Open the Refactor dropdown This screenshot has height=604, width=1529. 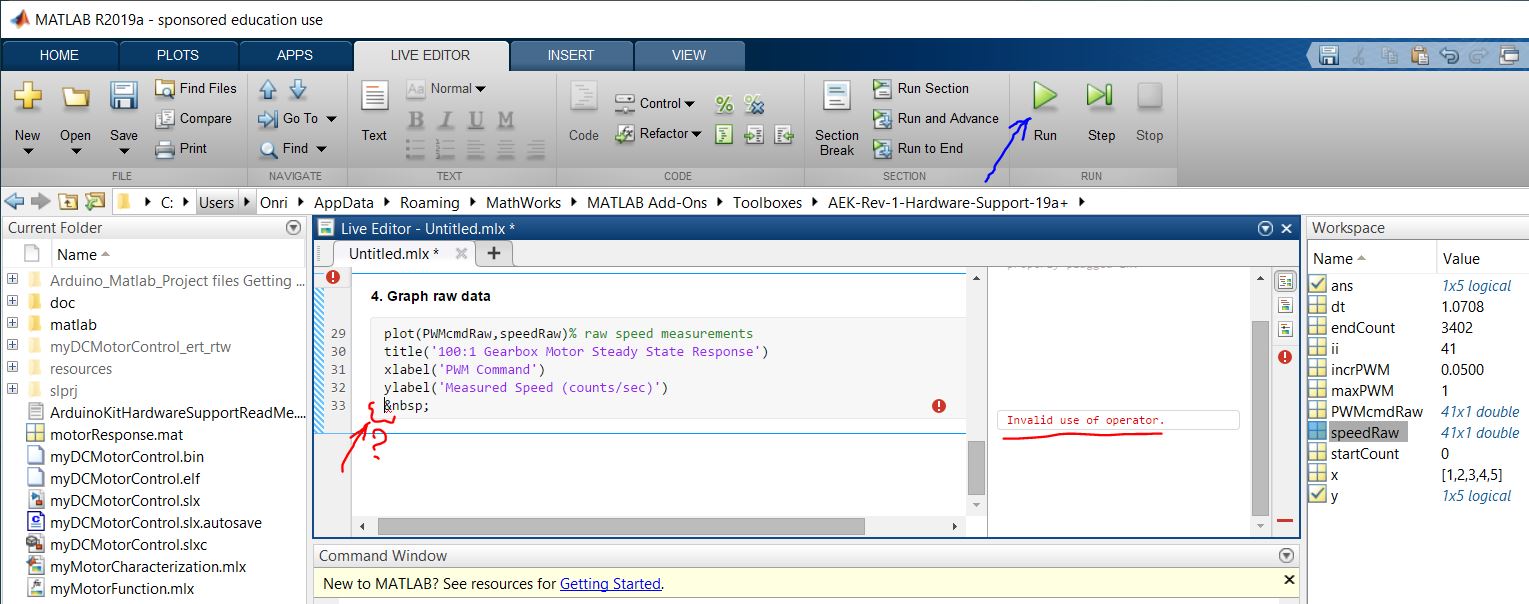point(658,133)
